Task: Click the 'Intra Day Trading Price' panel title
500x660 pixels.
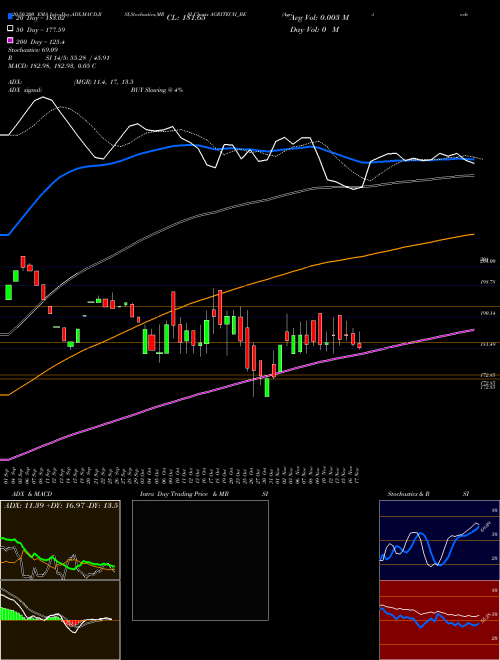Action: coord(174,494)
